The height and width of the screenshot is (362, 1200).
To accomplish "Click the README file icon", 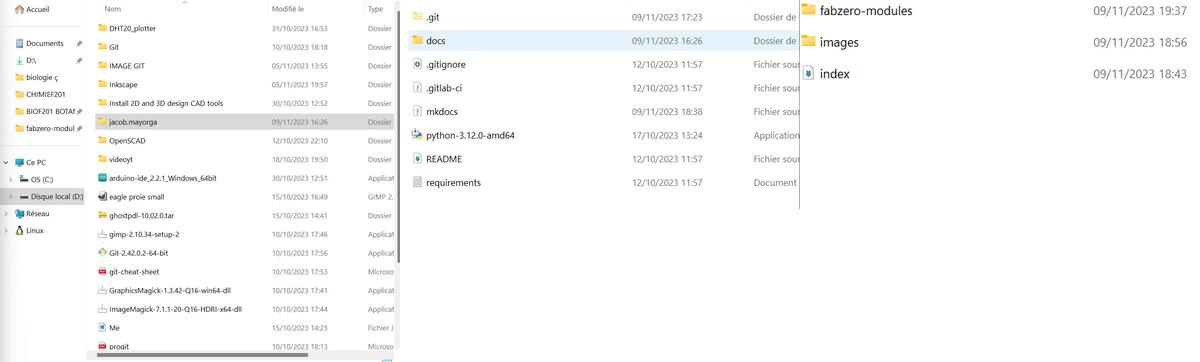I will click(418, 159).
